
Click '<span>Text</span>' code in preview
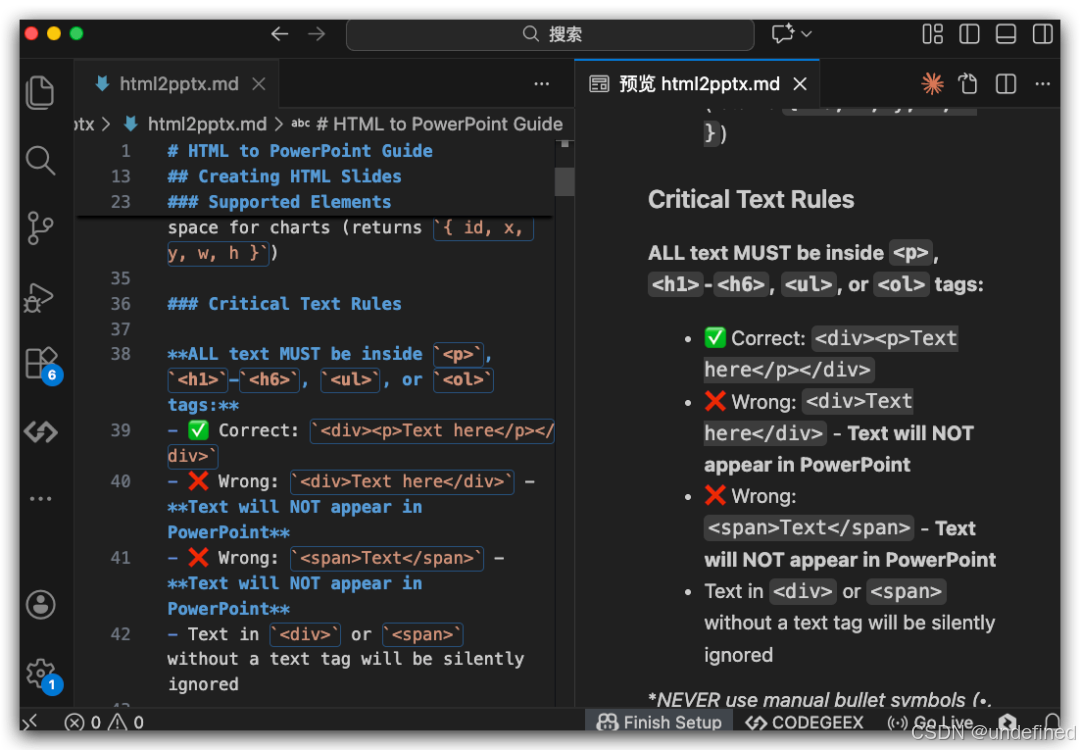point(809,528)
